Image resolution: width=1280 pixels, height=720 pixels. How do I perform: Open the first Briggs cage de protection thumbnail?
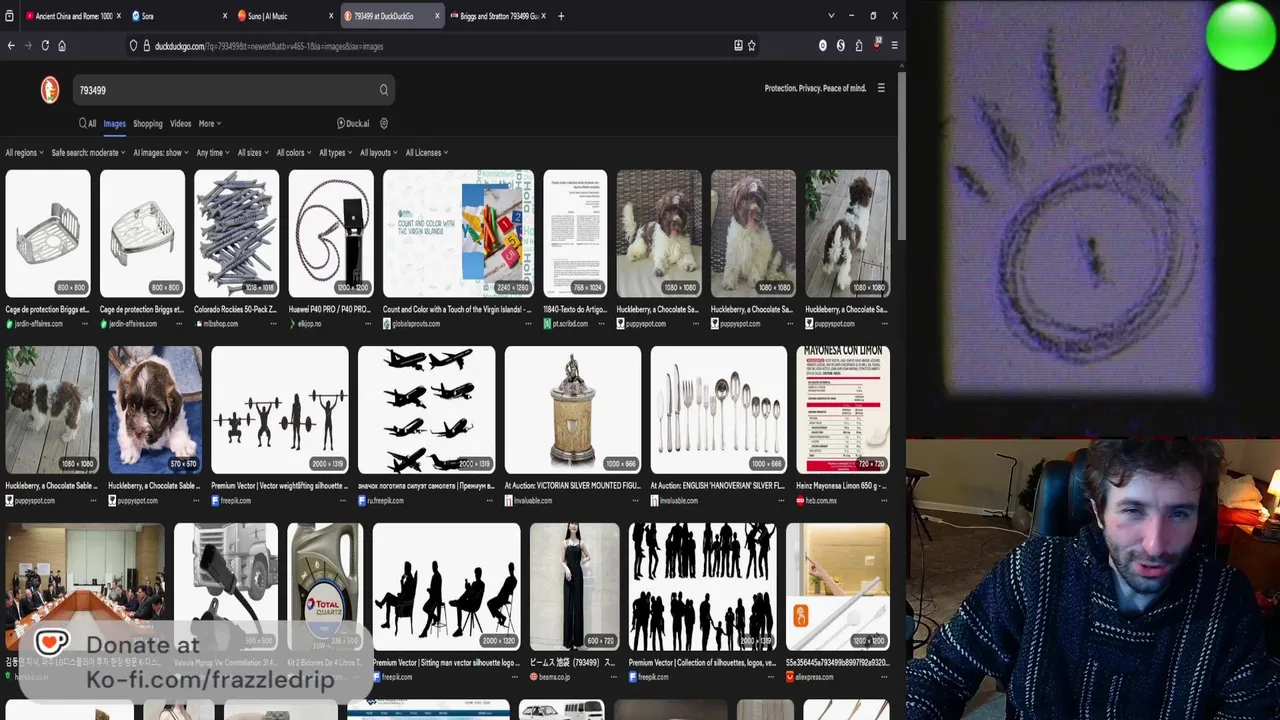(48, 233)
